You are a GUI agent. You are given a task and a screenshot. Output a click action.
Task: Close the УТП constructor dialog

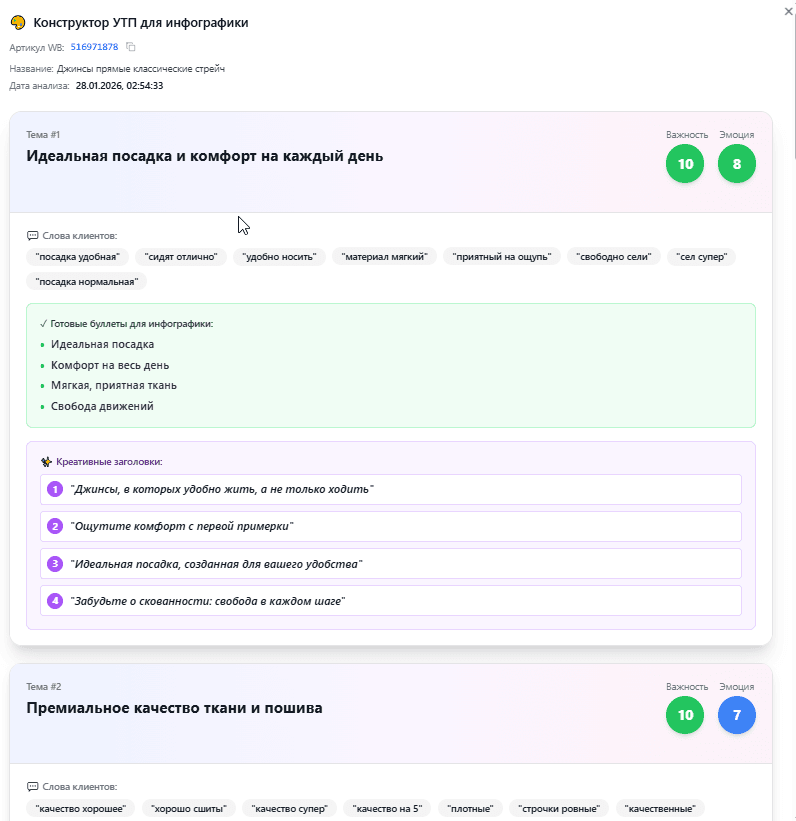pyautogui.click(x=786, y=10)
